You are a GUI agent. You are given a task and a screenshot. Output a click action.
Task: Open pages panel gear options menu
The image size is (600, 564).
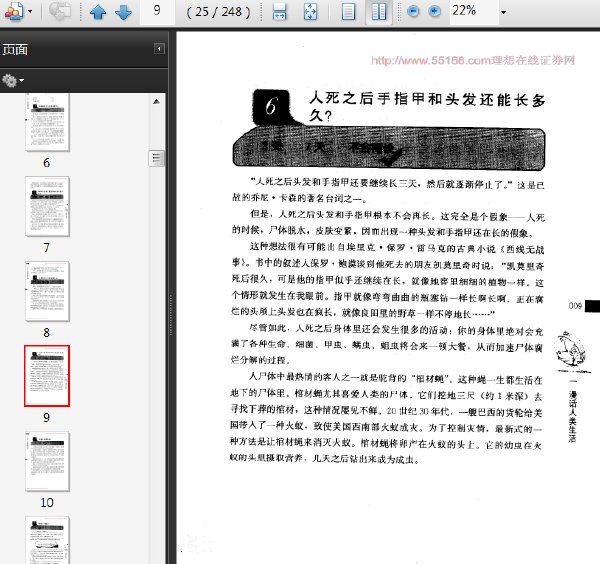[13, 80]
